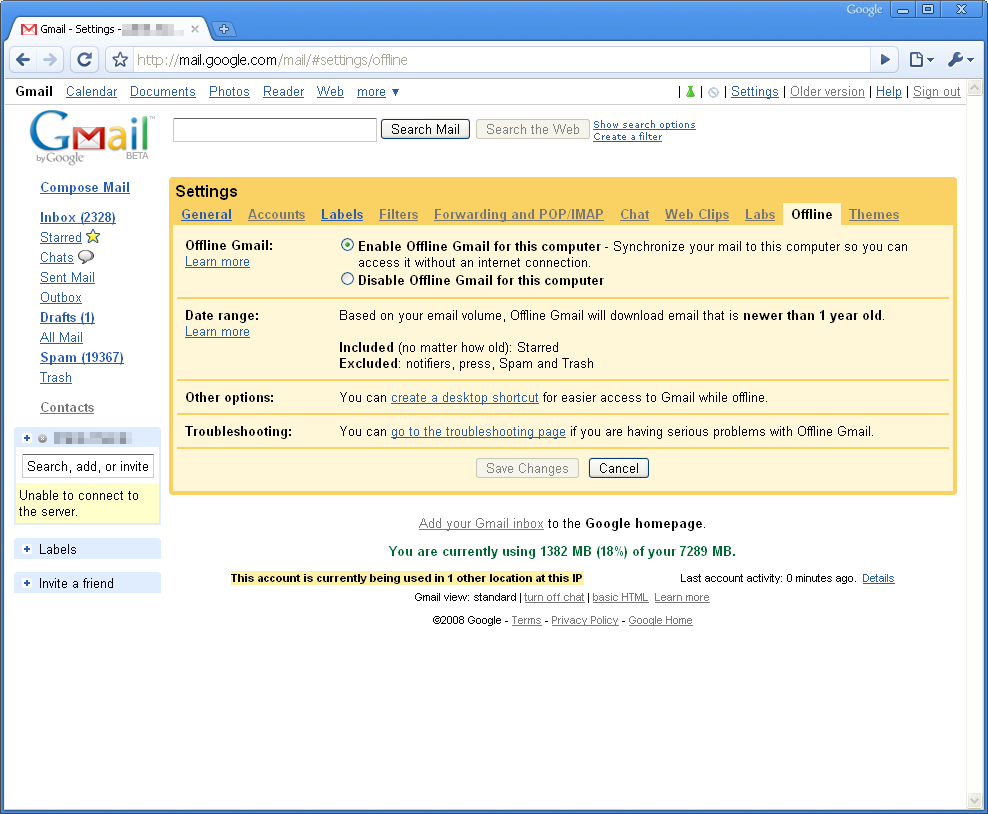Open the page control menu icon
988x814 pixels.
tap(921, 60)
